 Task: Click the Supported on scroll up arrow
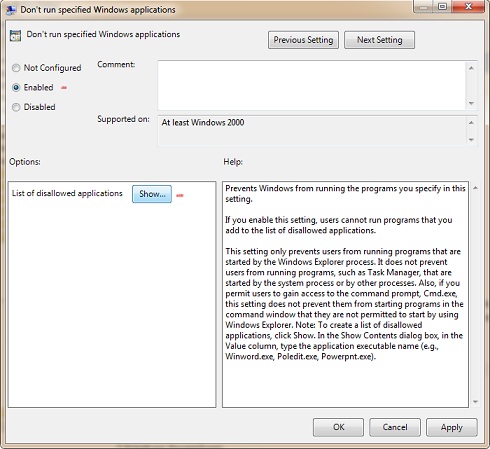[x=471, y=123]
